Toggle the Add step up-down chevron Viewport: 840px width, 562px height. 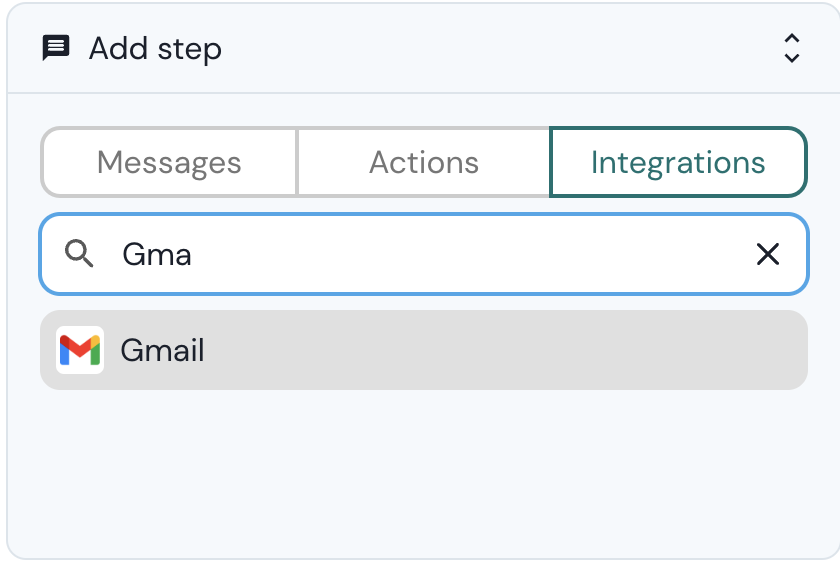pos(791,48)
